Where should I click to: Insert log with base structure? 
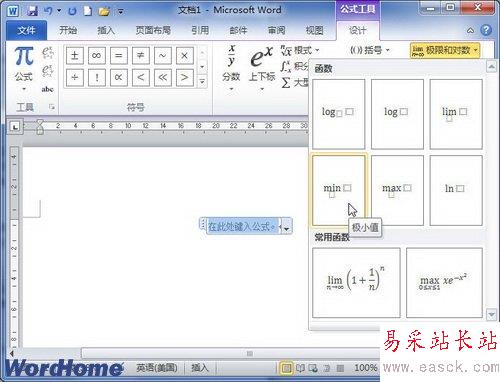click(x=339, y=114)
